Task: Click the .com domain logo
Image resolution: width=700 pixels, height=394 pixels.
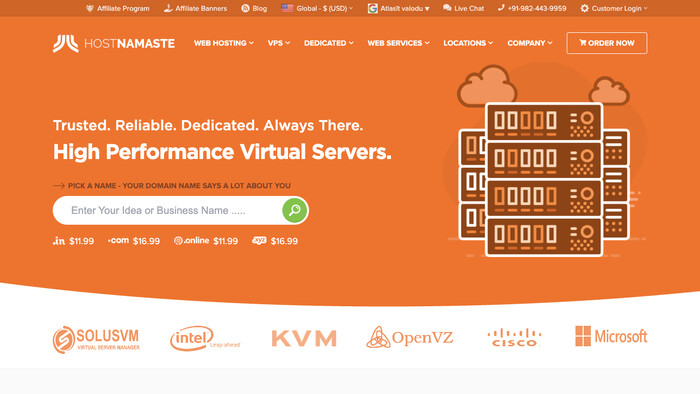Action: coord(118,241)
